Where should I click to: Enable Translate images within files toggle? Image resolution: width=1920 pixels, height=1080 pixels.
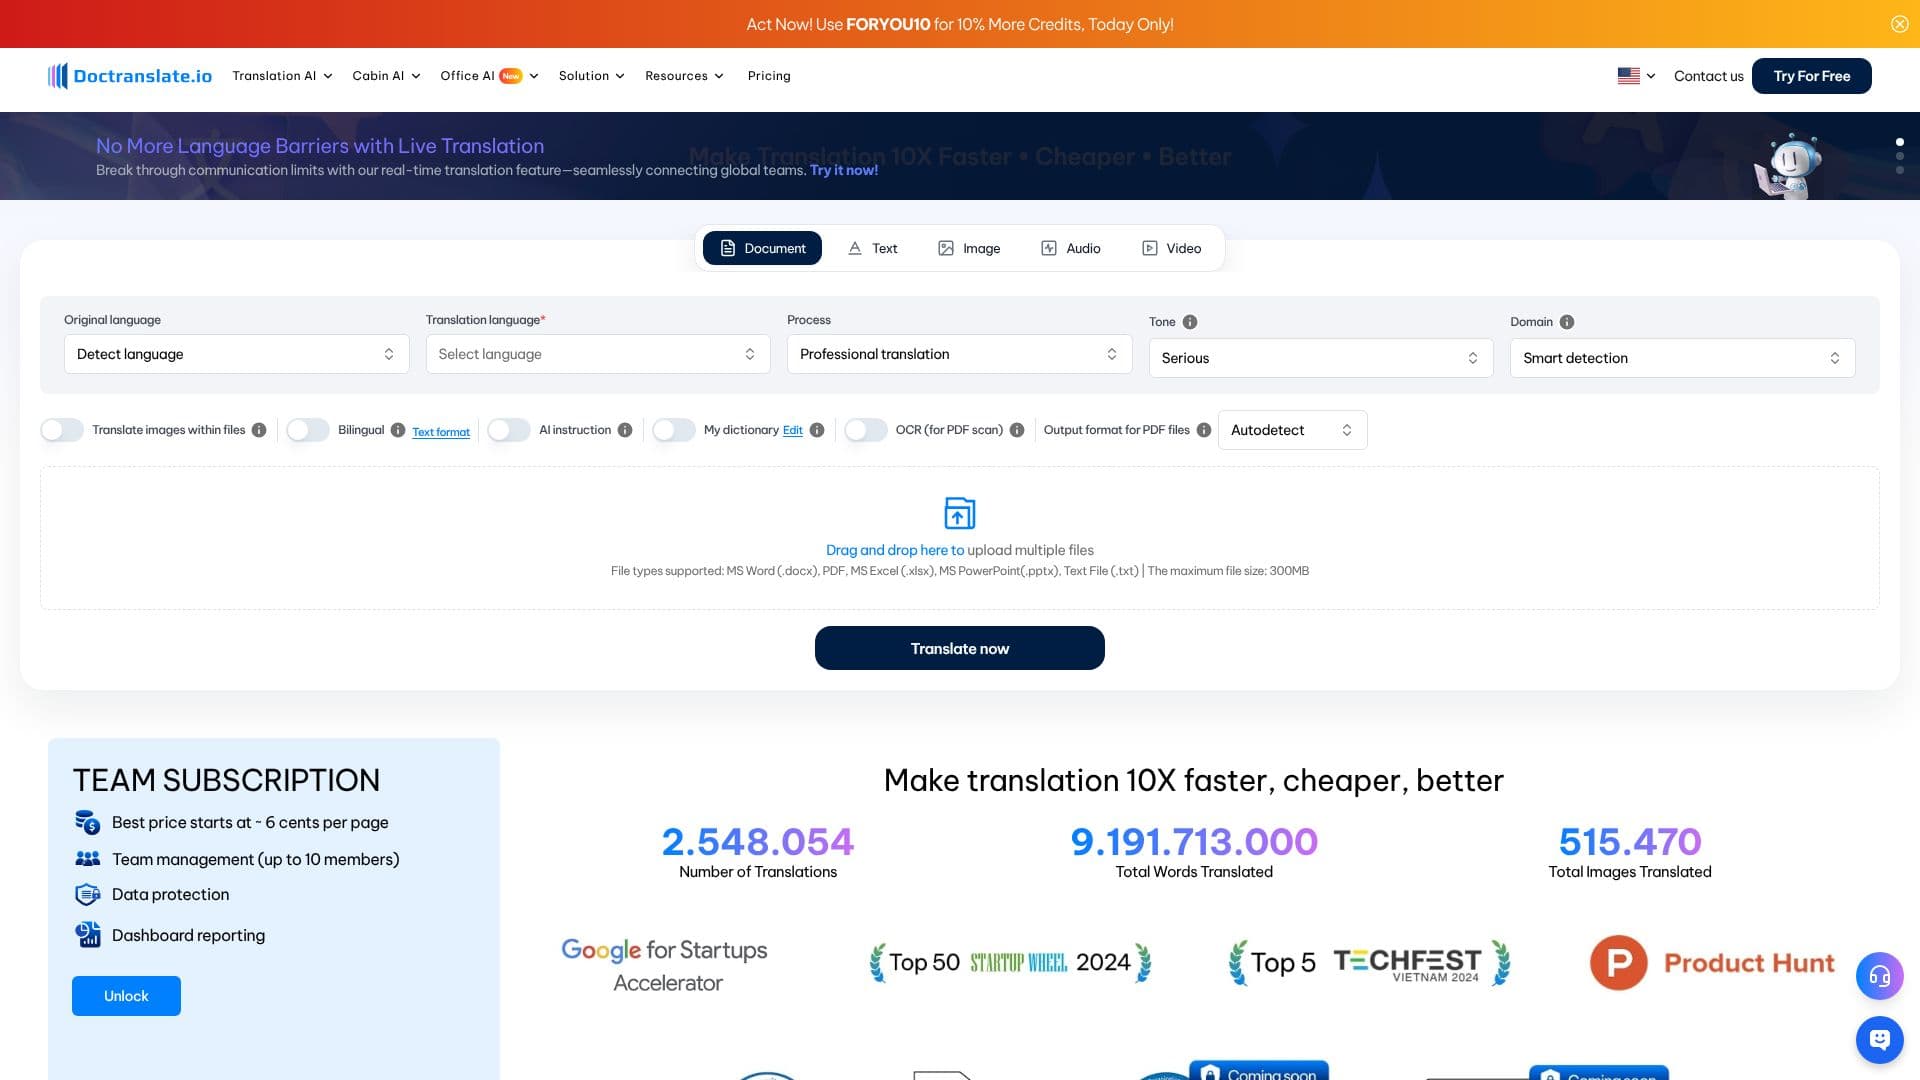click(62, 430)
